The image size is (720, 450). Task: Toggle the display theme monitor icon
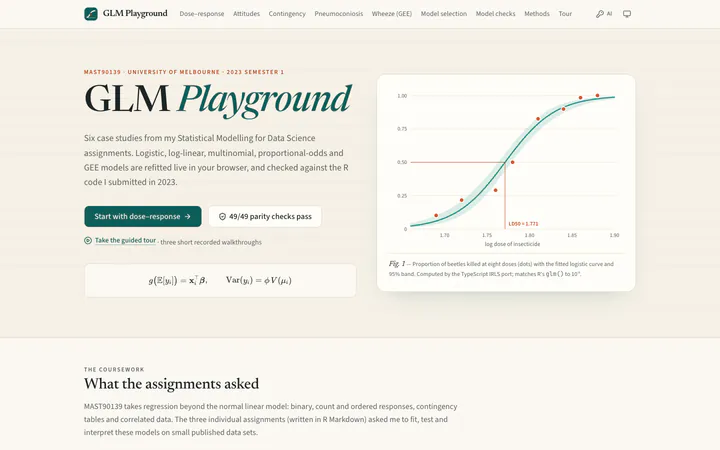(x=627, y=14)
